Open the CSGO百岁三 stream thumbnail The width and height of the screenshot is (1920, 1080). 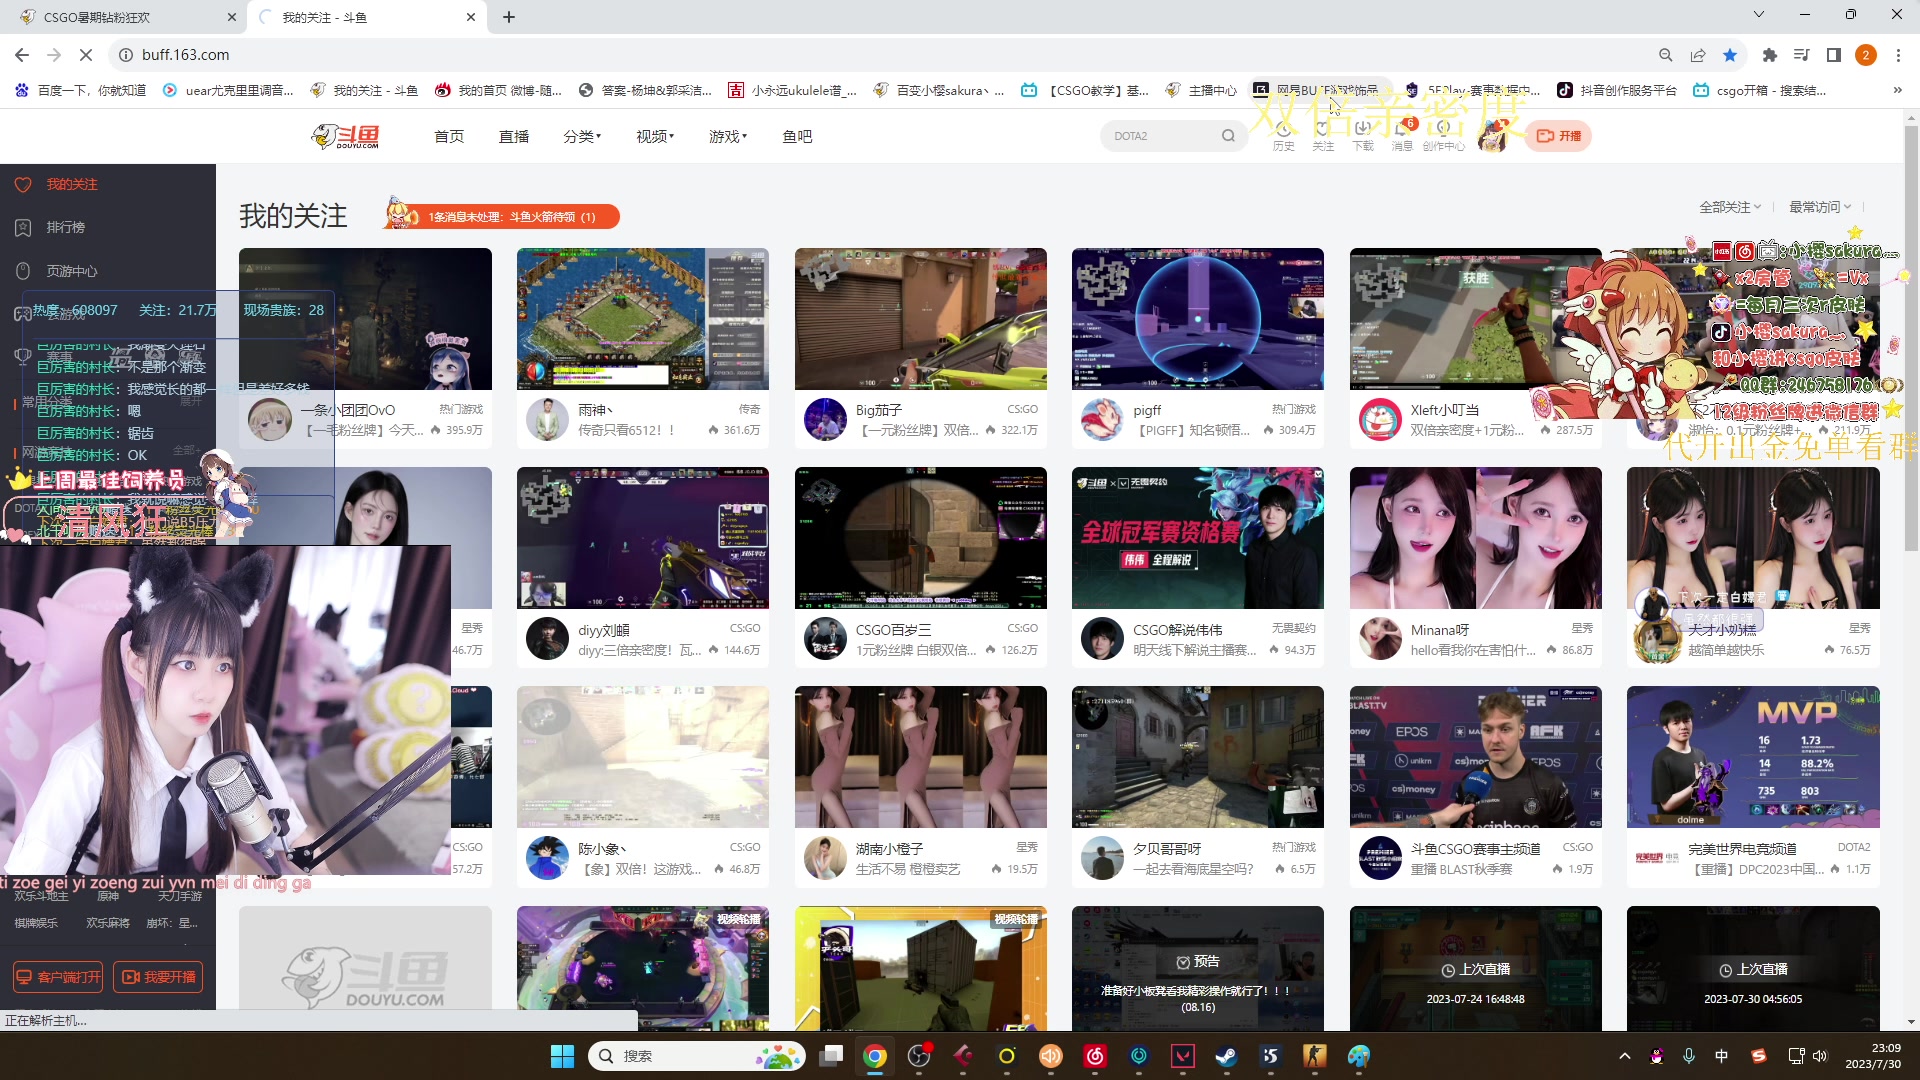click(x=920, y=538)
